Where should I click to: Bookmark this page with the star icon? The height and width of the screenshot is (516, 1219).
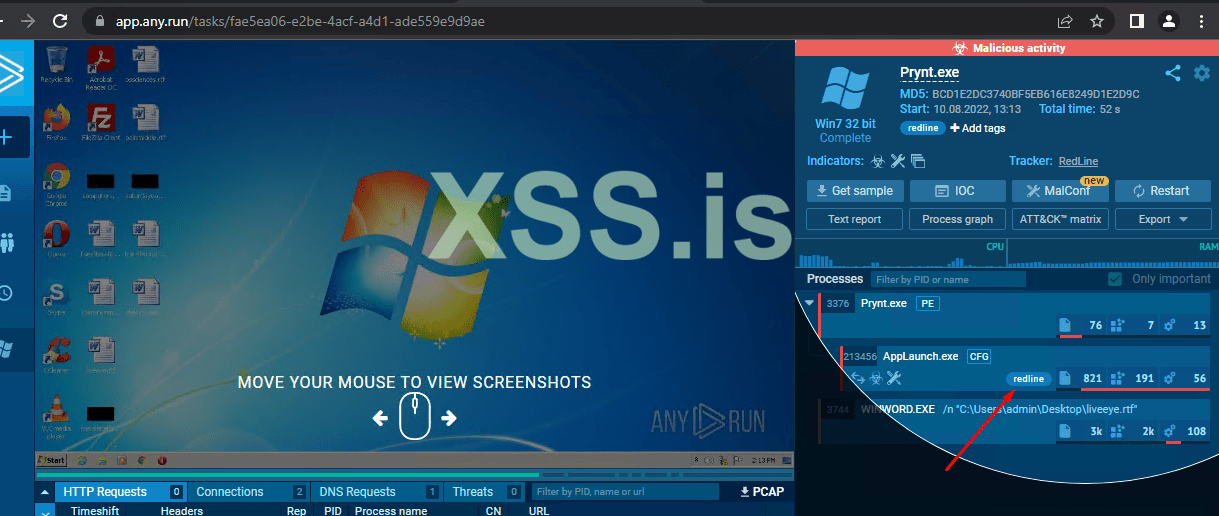pyautogui.click(x=1096, y=20)
